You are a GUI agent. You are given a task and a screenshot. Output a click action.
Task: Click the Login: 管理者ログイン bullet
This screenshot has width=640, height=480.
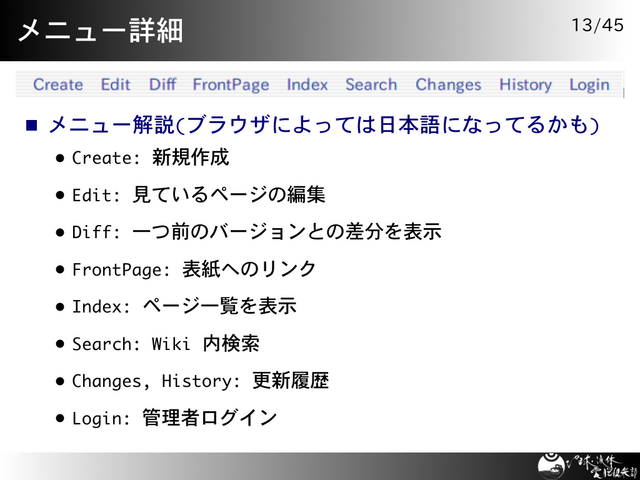click(x=174, y=418)
